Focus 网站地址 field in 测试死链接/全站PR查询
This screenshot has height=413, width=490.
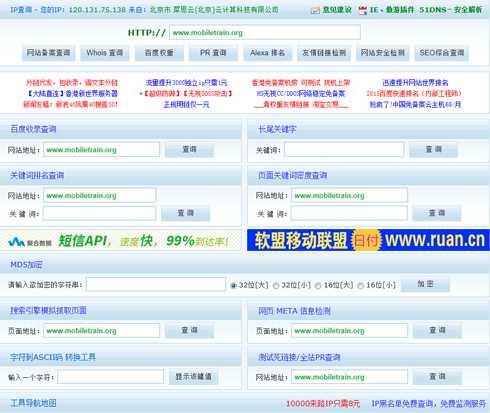349,377
